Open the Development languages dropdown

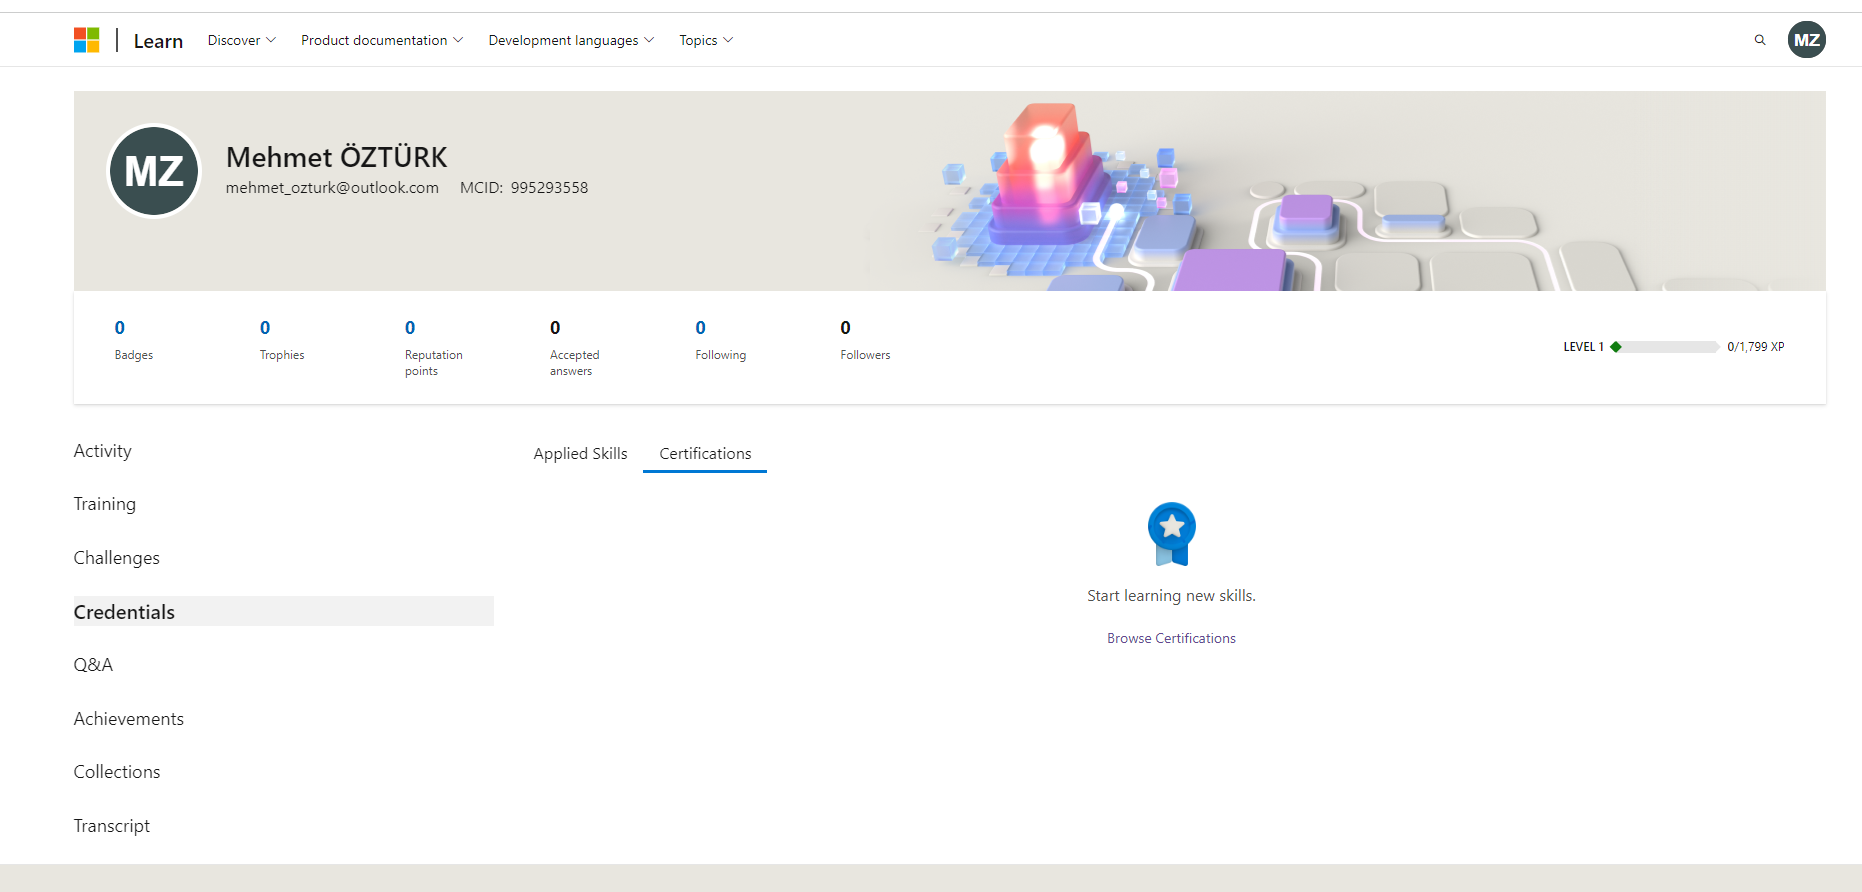tap(571, 40)
